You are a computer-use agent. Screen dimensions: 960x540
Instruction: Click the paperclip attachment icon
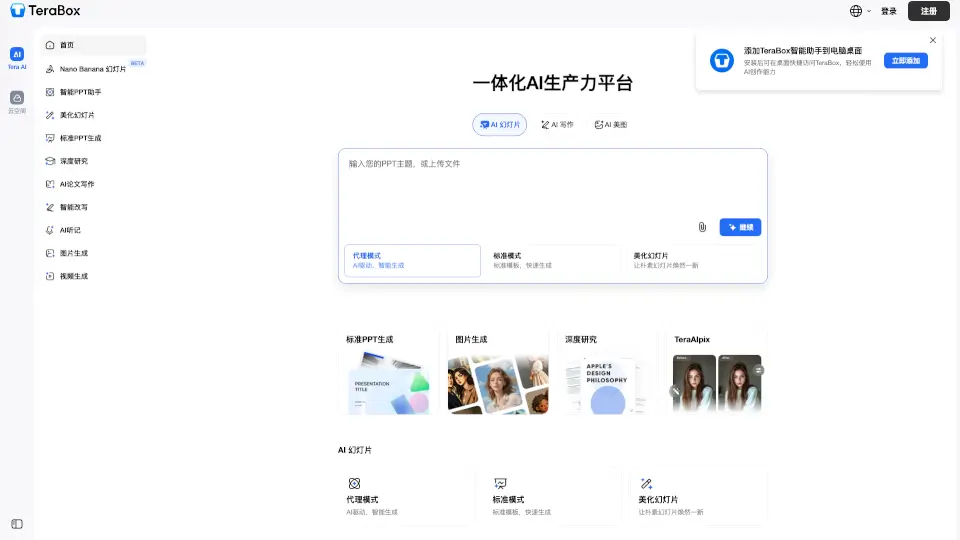point(702,227)
